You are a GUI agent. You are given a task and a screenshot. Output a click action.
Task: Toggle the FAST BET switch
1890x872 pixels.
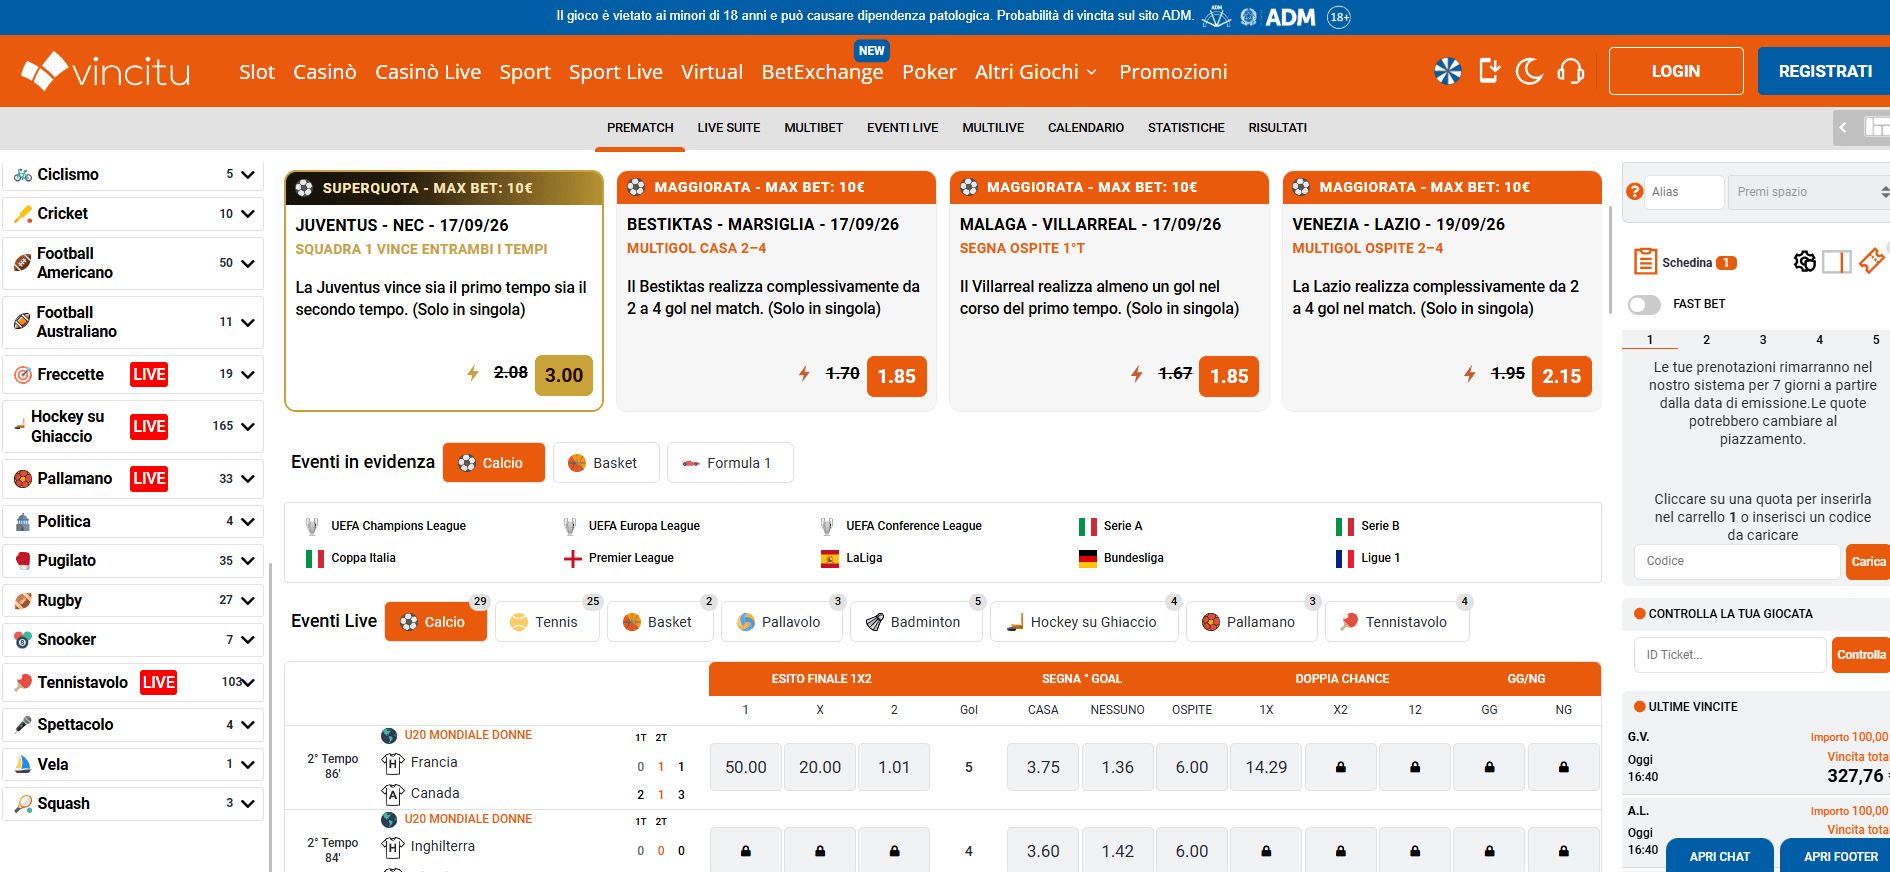coord(1644,304)
